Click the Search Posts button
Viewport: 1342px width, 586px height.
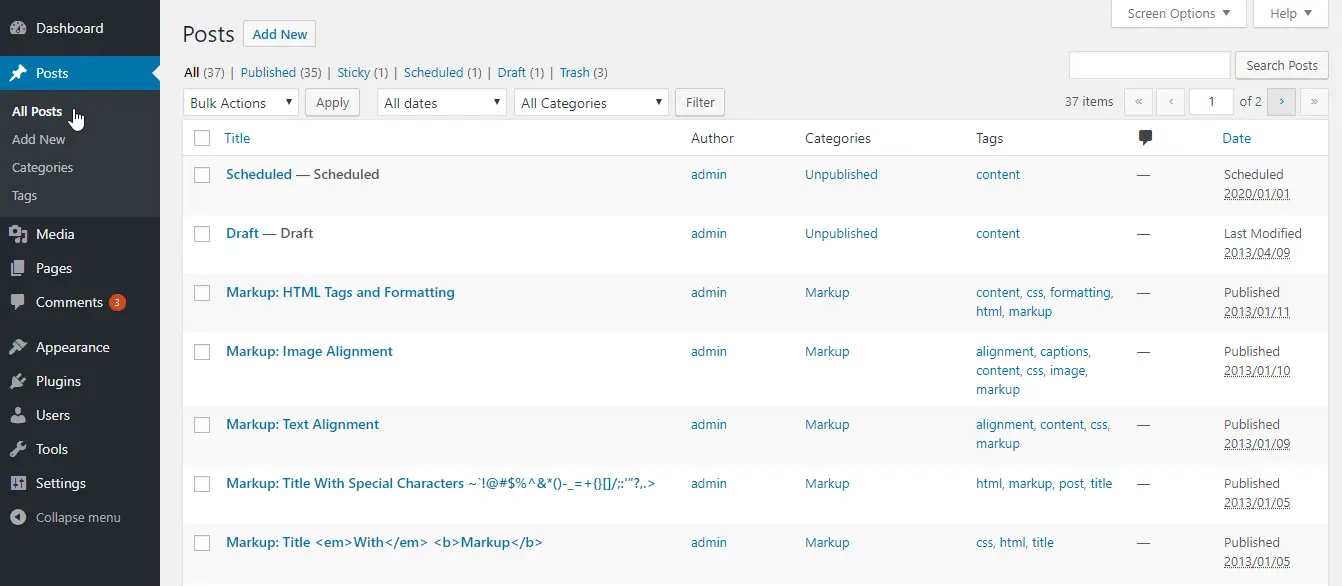click(1282, 65)
